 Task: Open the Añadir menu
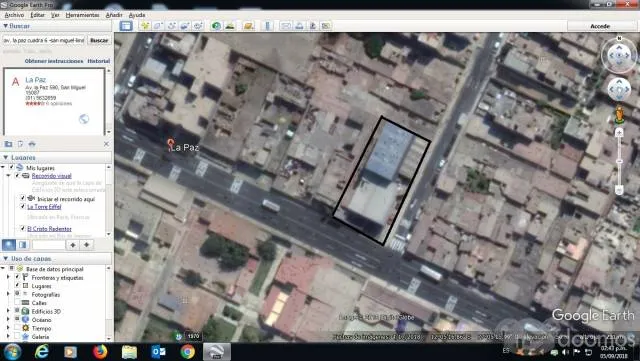pos(114,15)
